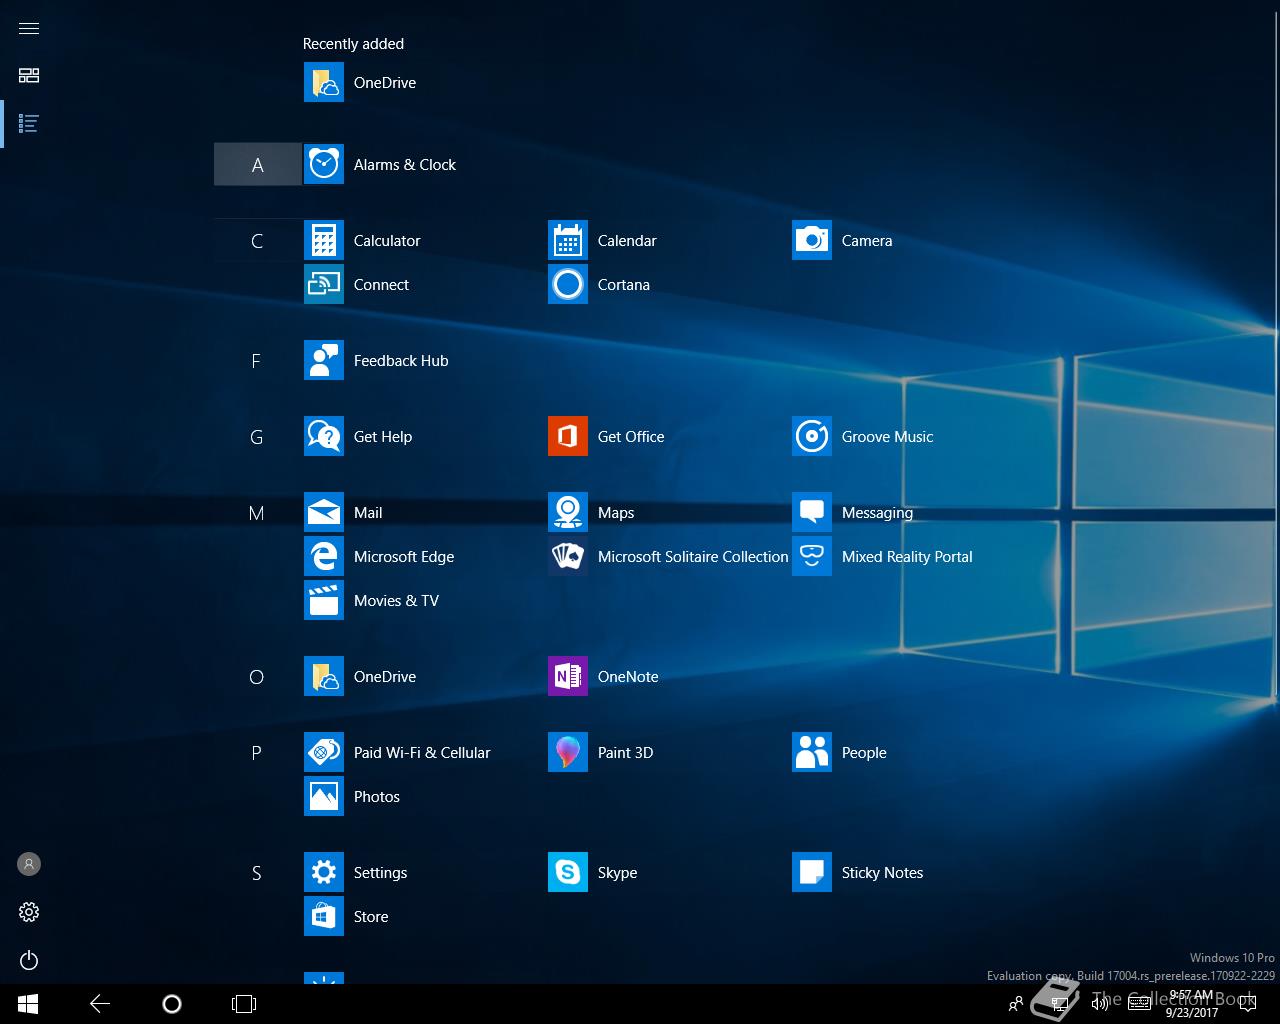Tap the taskbar Back arrow
This screenshot has height=1024, width=1280.
coord(100,1004)
